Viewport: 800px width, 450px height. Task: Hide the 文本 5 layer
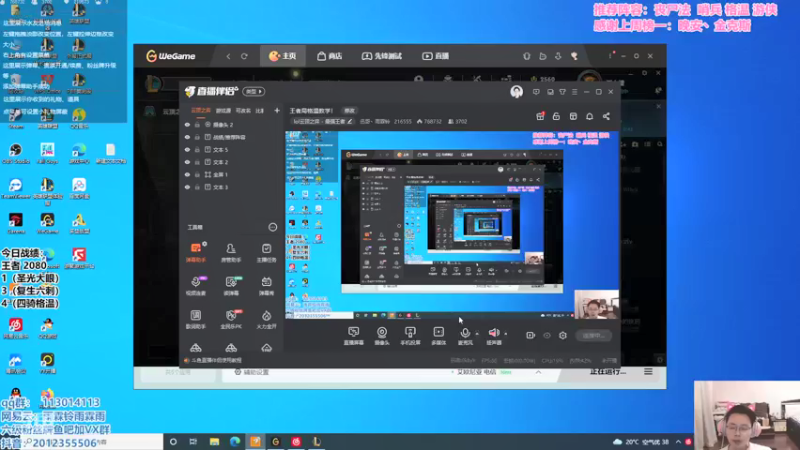(187, 149)
